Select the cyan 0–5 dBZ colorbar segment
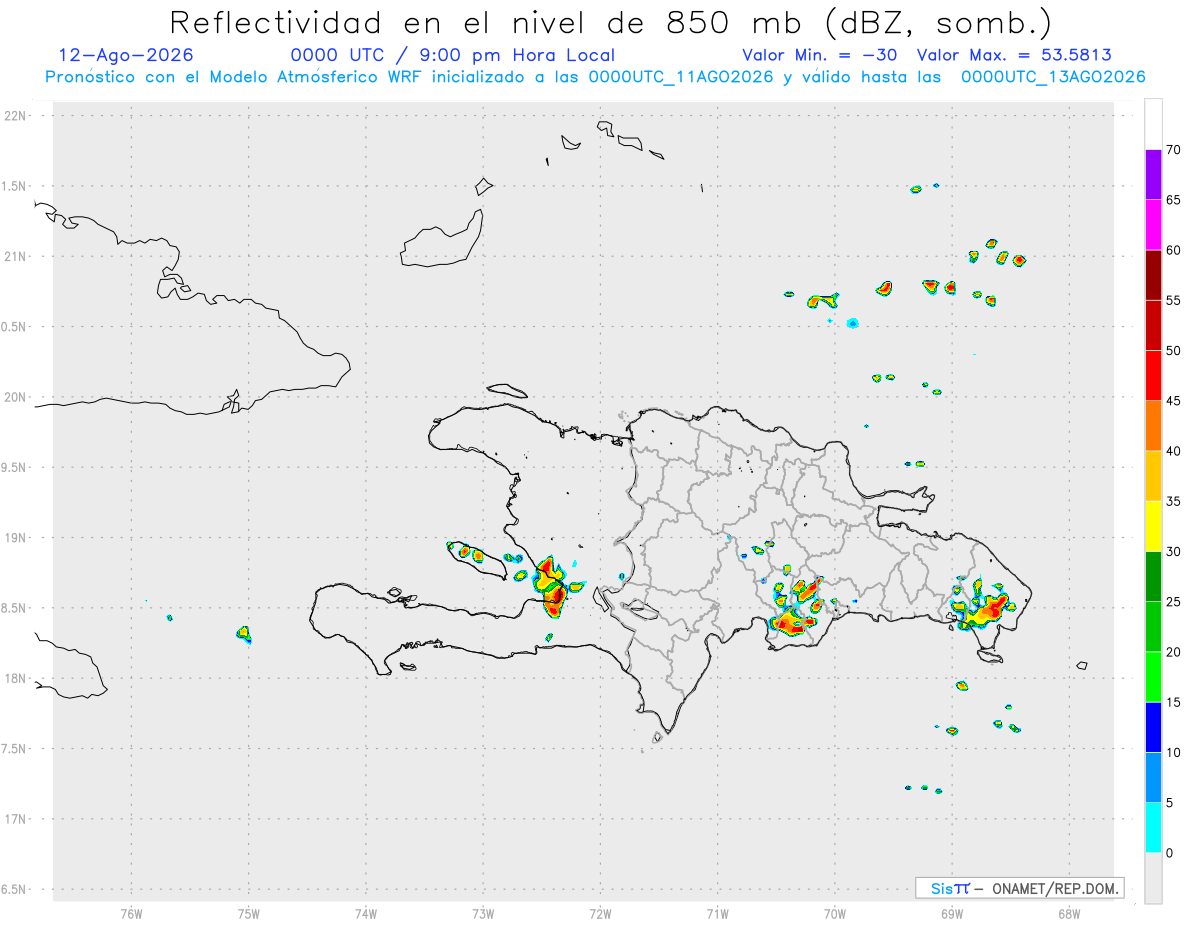Viewport: 1200px width, 927px height. click(1153, 828)
